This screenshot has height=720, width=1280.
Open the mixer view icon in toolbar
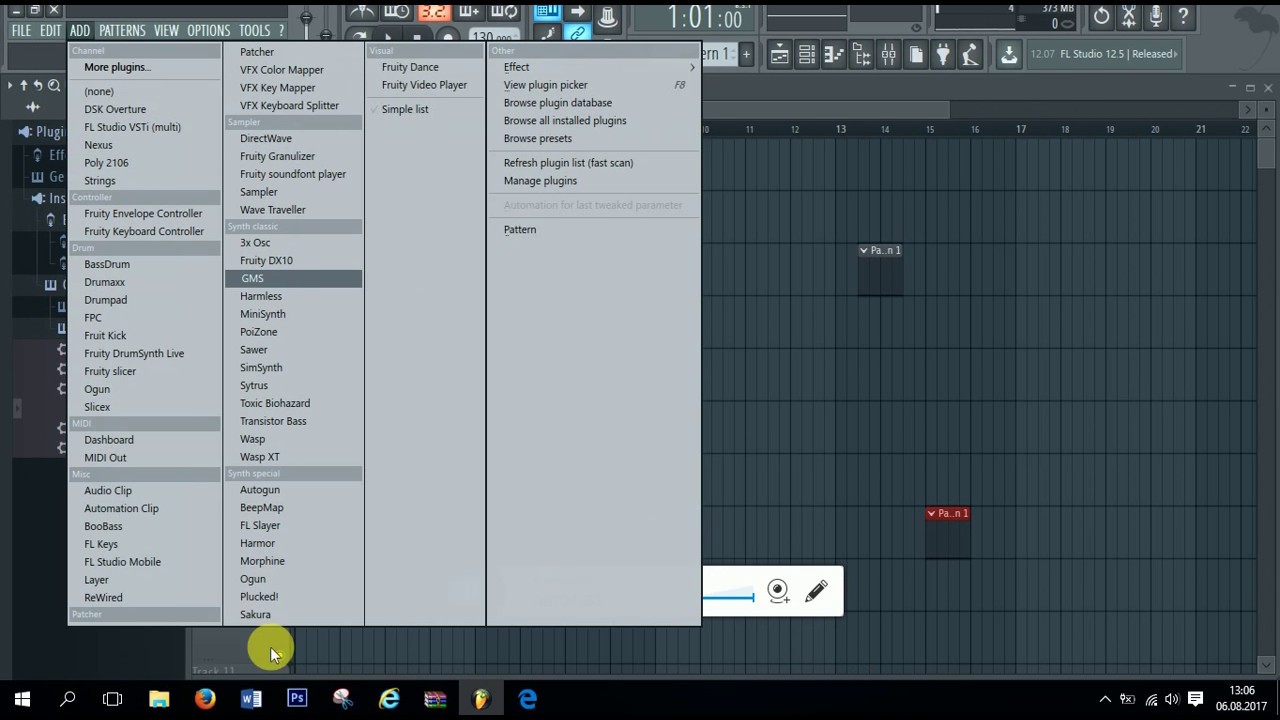click(888, 55)
